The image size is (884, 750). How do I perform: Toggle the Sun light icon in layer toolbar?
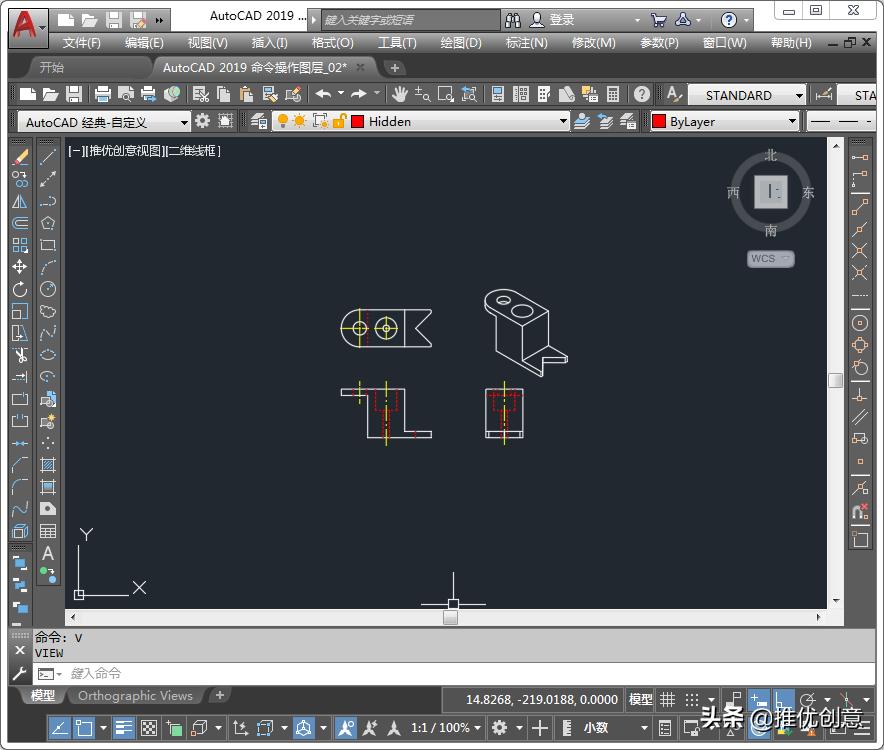coord(299,122)
